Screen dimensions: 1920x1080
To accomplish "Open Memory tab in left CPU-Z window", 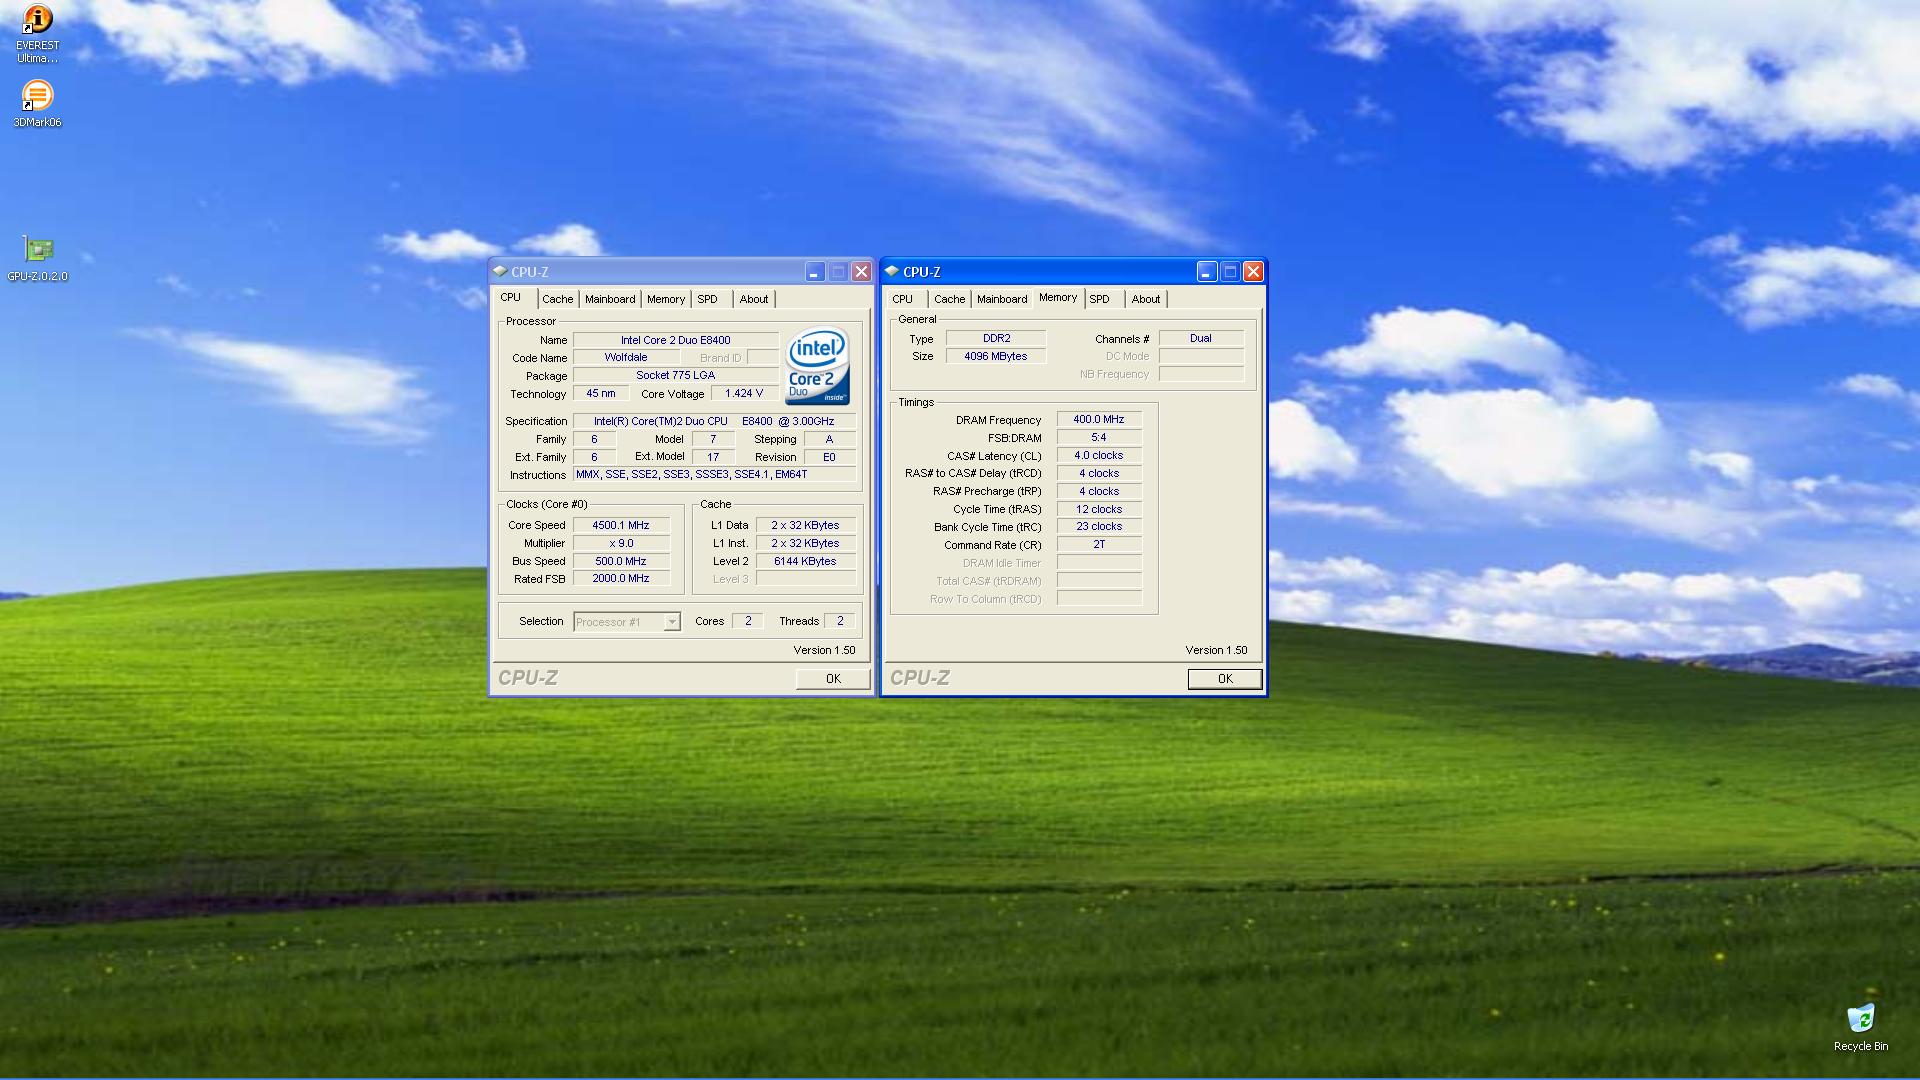I will coord(666,299).
